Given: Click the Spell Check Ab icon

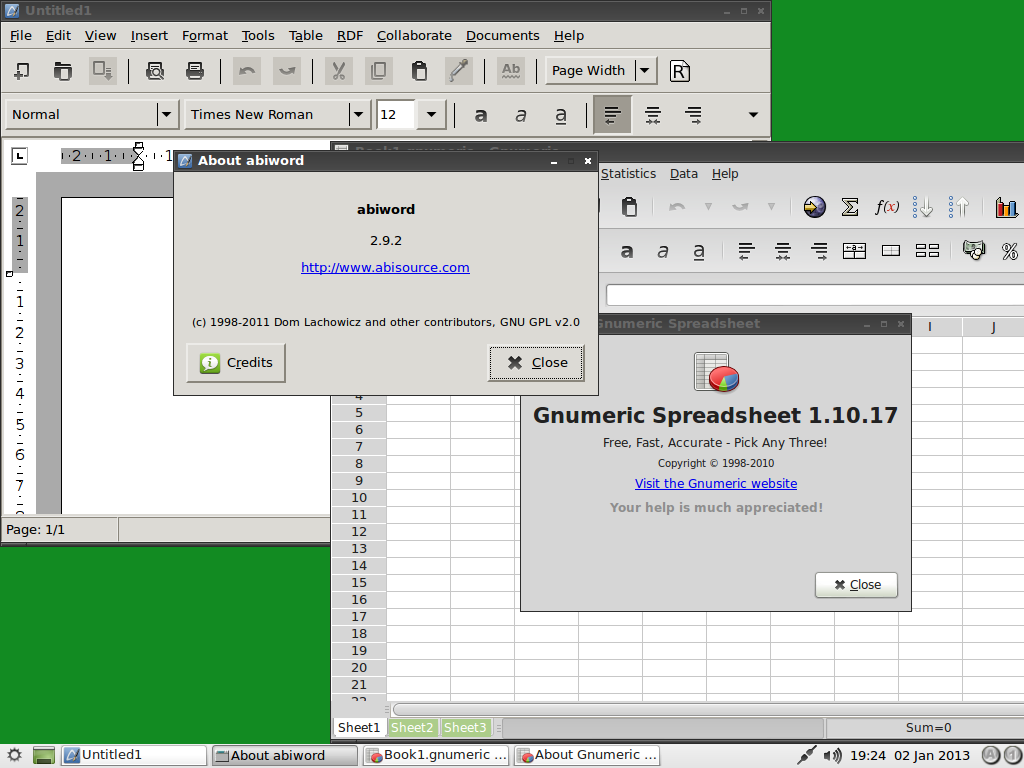Looking at the screenshot, I should (x=511, y=71).
